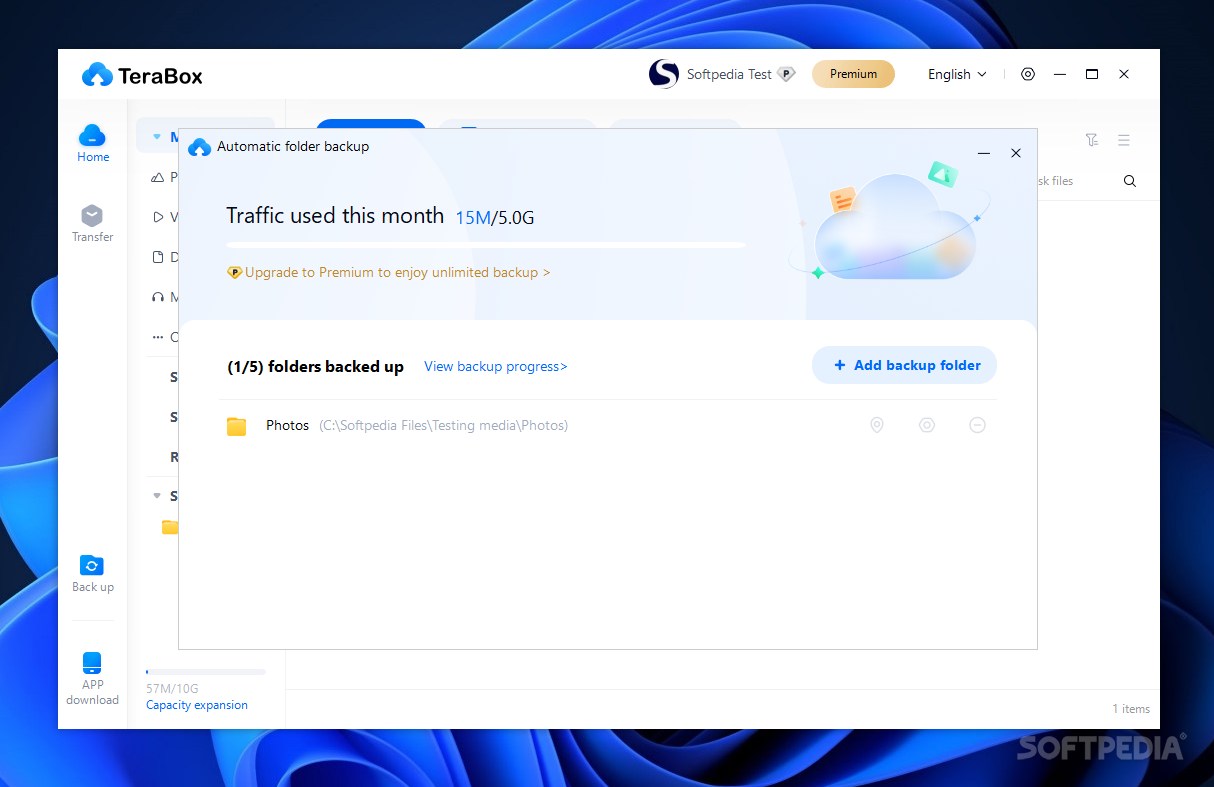
Task: Open the filter icon in the main window
Action: 1092,140
